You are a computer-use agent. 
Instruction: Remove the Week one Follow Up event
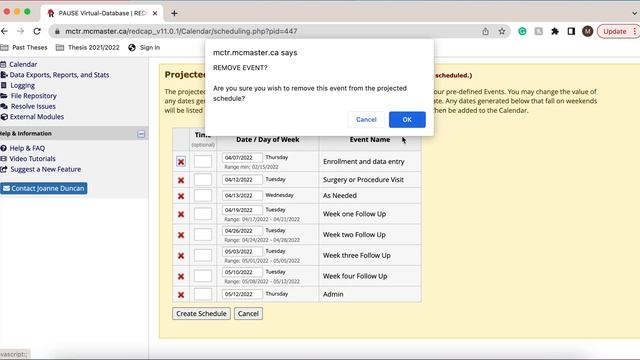181,214
